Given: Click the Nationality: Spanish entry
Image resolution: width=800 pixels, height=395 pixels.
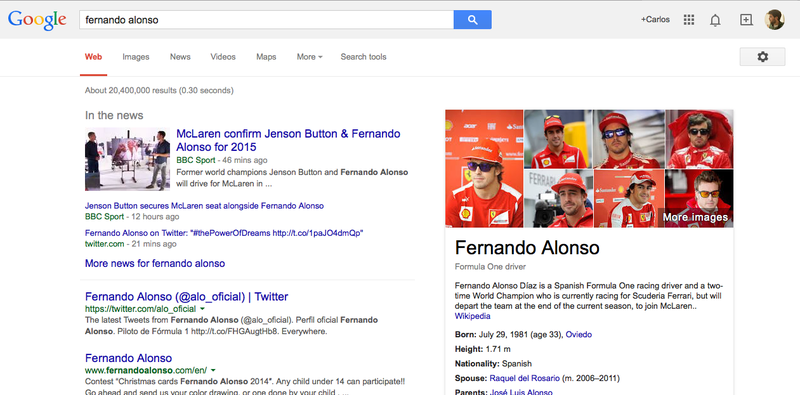Looking at the screenshot, I should pos(493,364).
